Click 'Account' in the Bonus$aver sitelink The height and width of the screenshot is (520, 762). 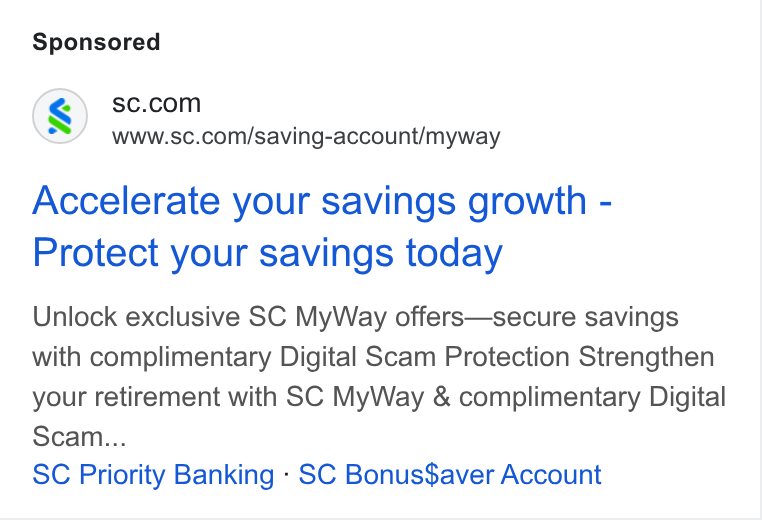coord(552,474)
